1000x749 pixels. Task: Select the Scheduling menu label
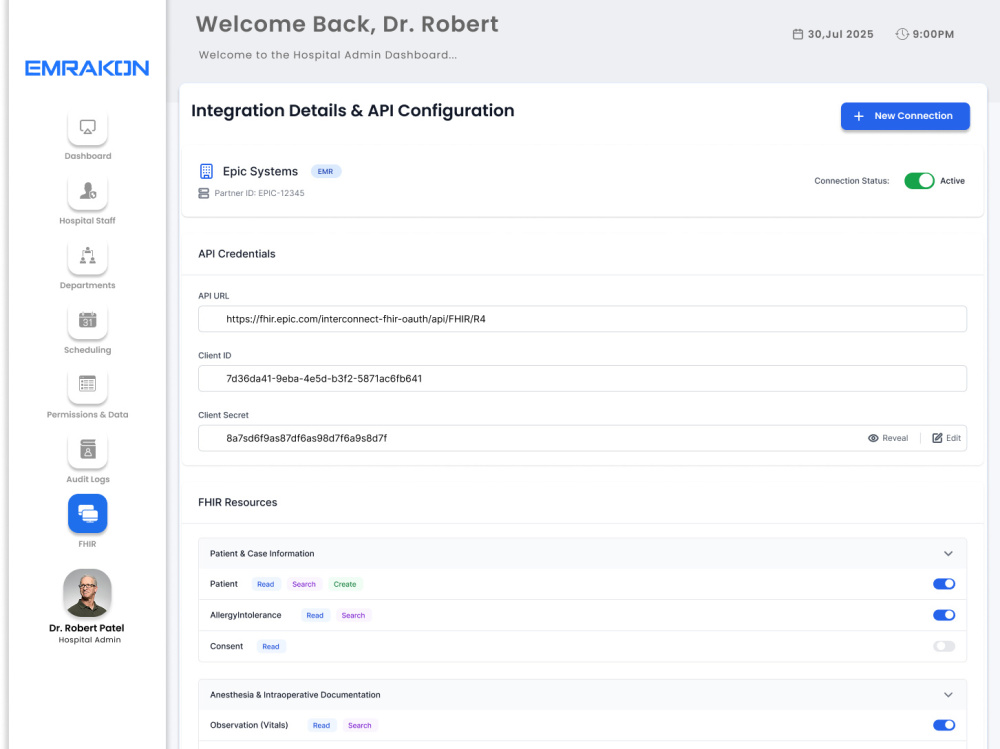click(x=87, y=350)
